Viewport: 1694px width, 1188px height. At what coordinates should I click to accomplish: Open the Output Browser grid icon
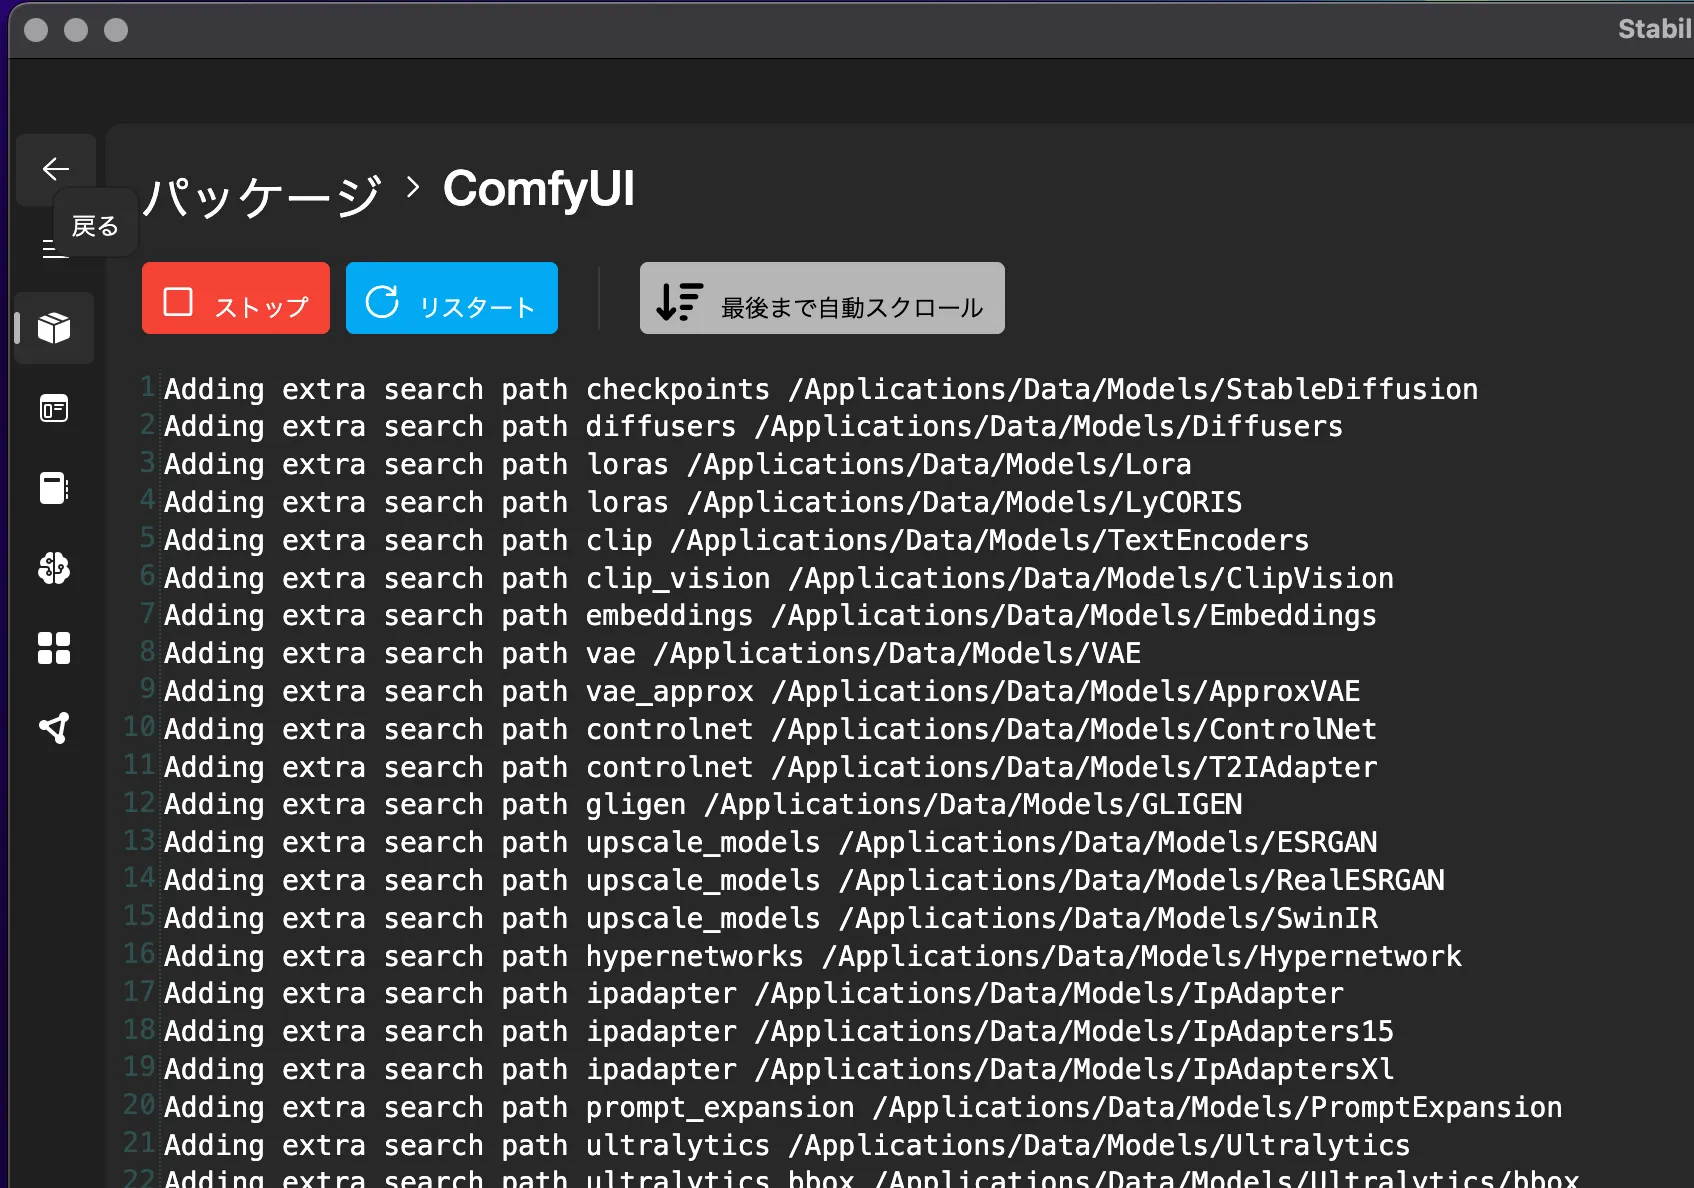(x=54, y=648)
